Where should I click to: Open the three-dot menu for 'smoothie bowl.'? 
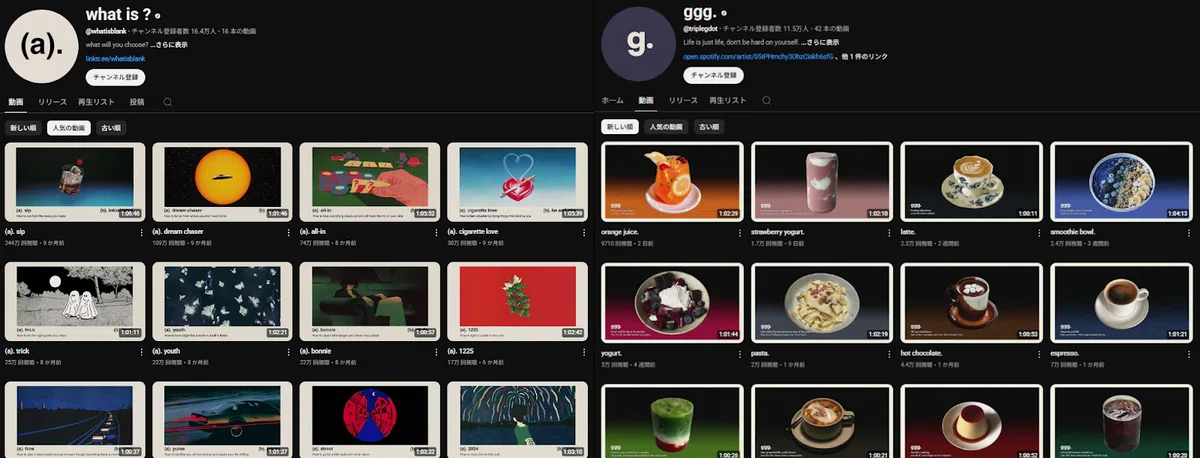pos(1189,232)
